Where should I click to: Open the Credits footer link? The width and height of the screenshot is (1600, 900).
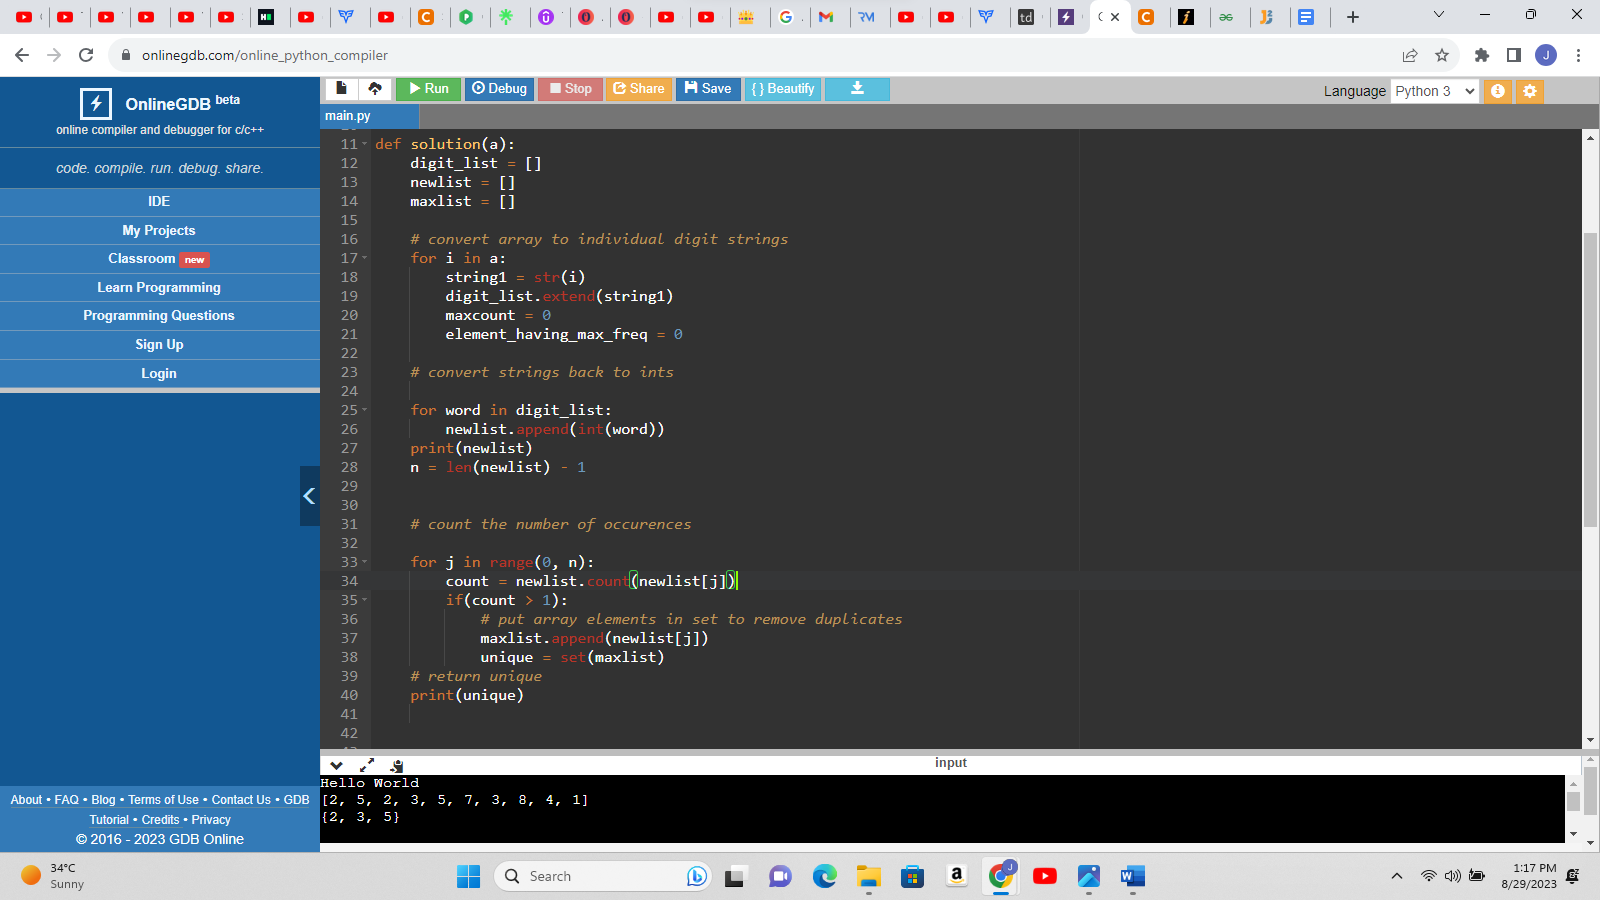160,820
